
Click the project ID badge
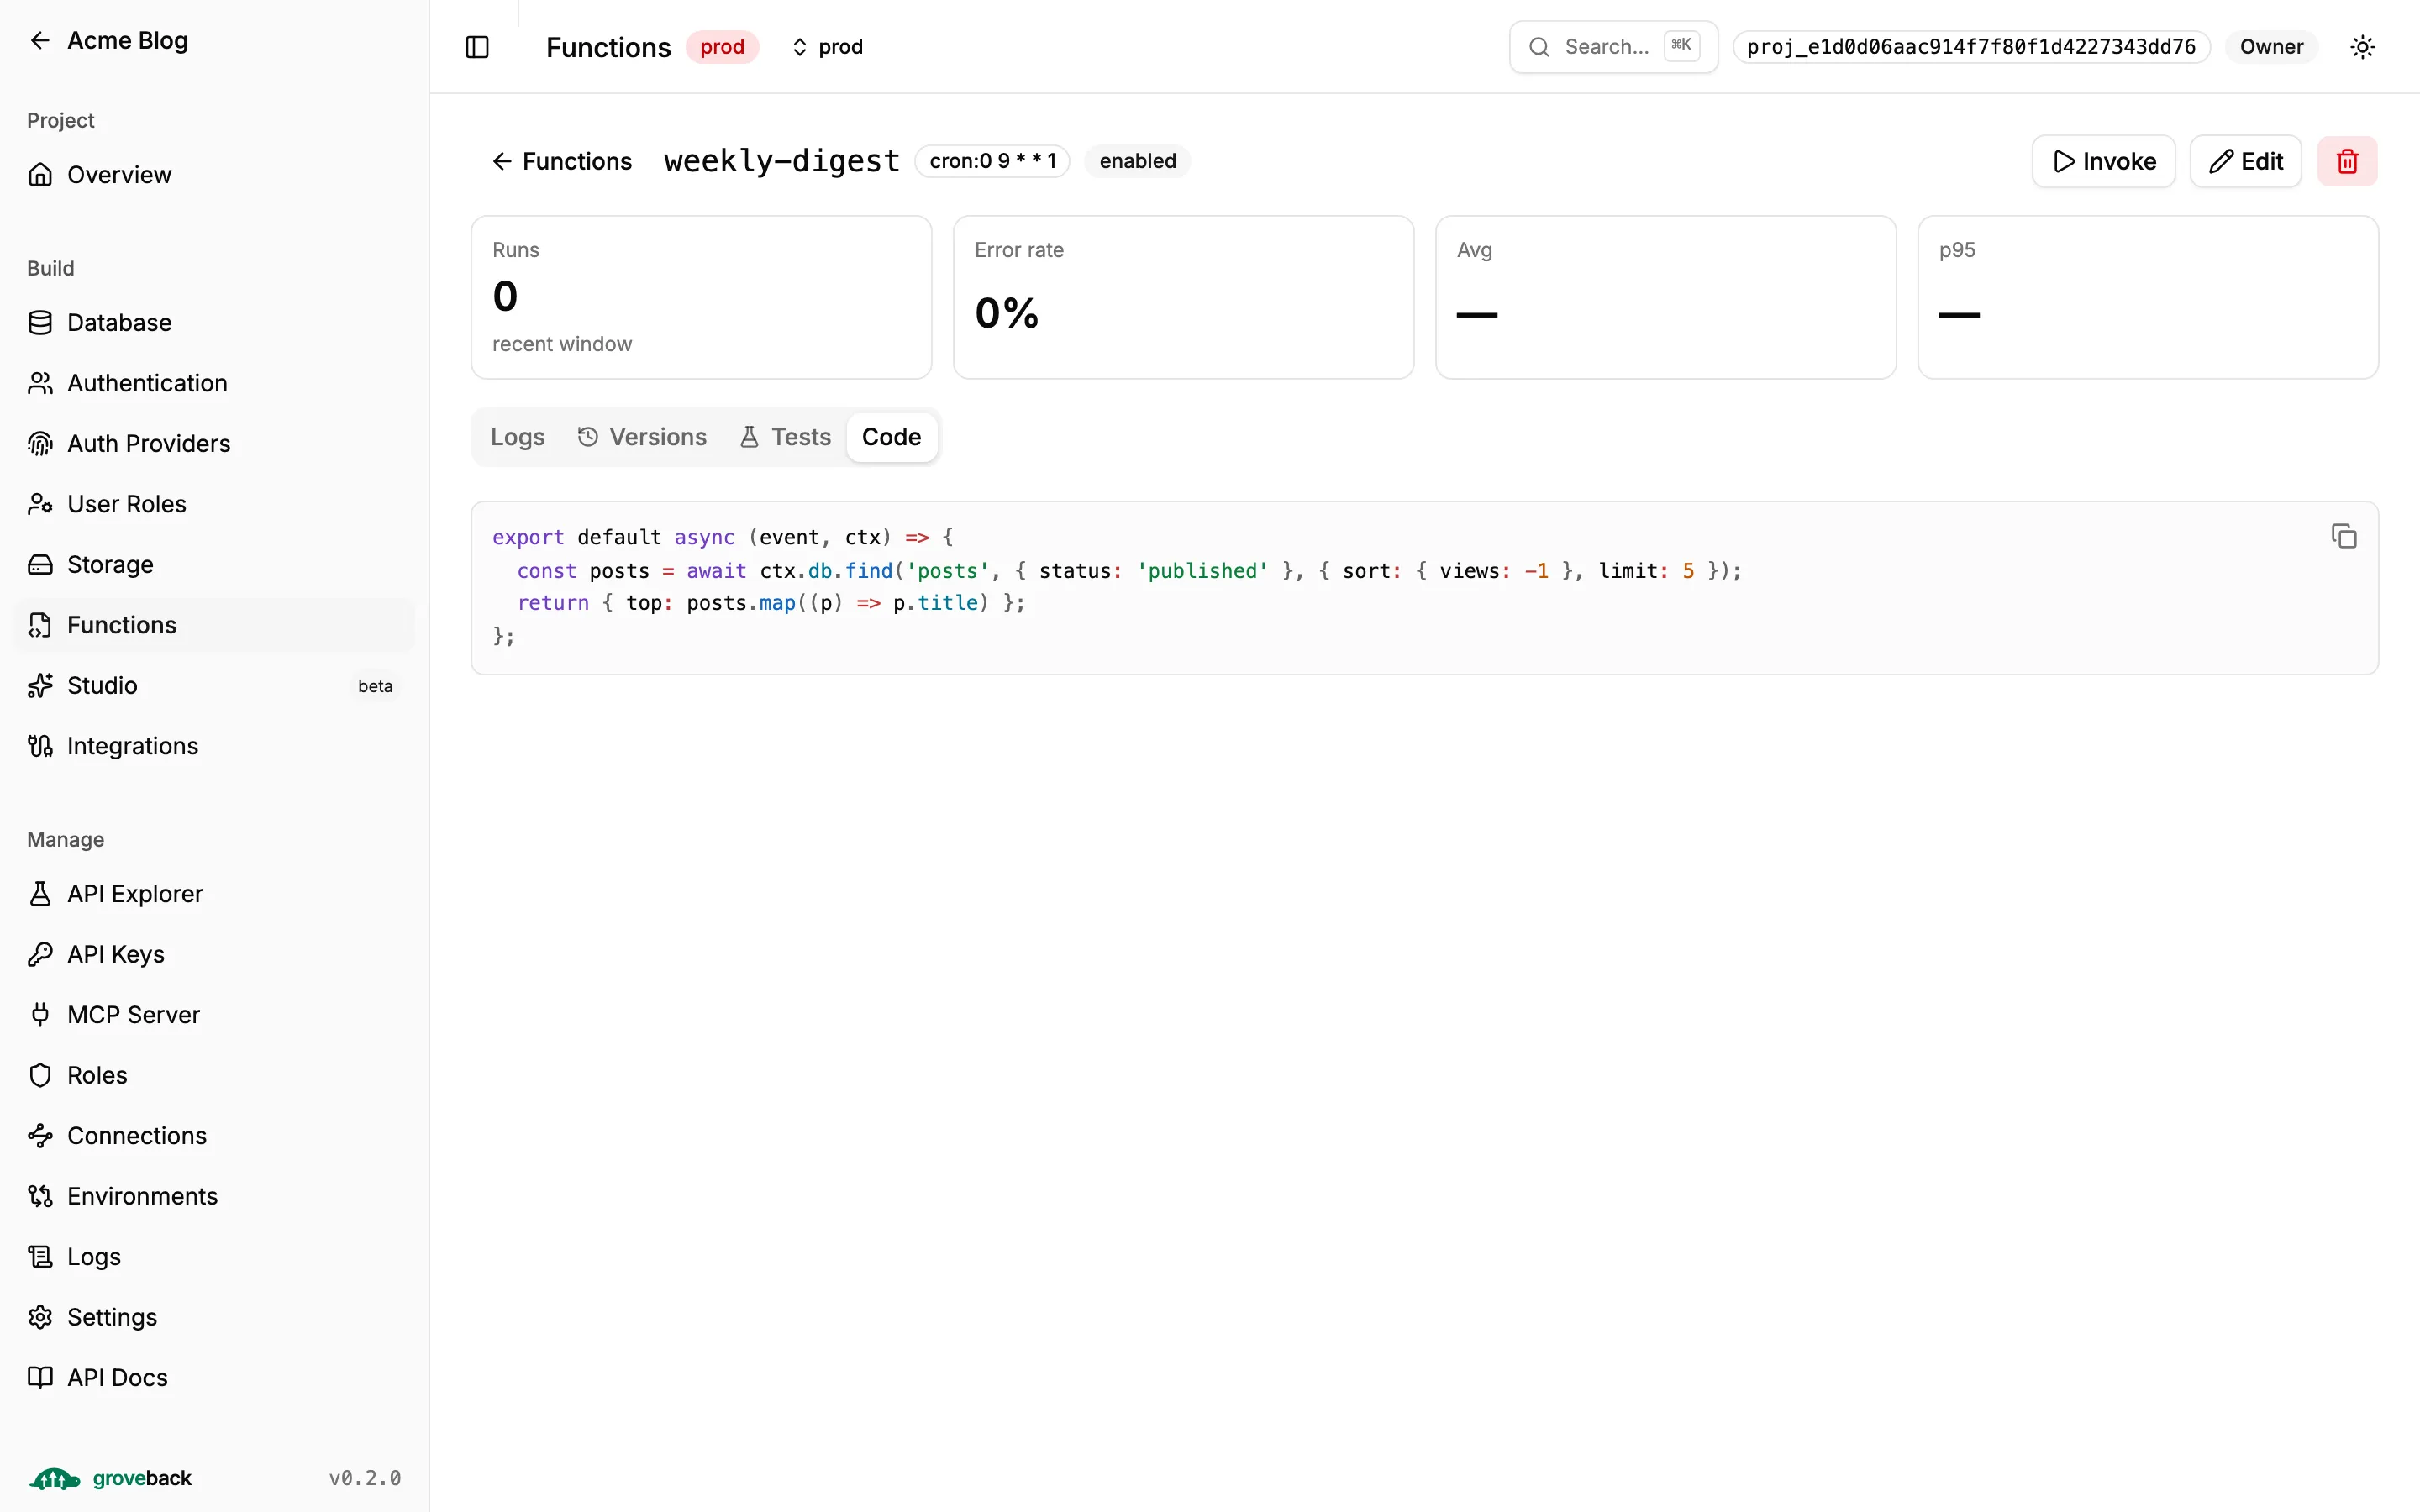pos(1971,47)
